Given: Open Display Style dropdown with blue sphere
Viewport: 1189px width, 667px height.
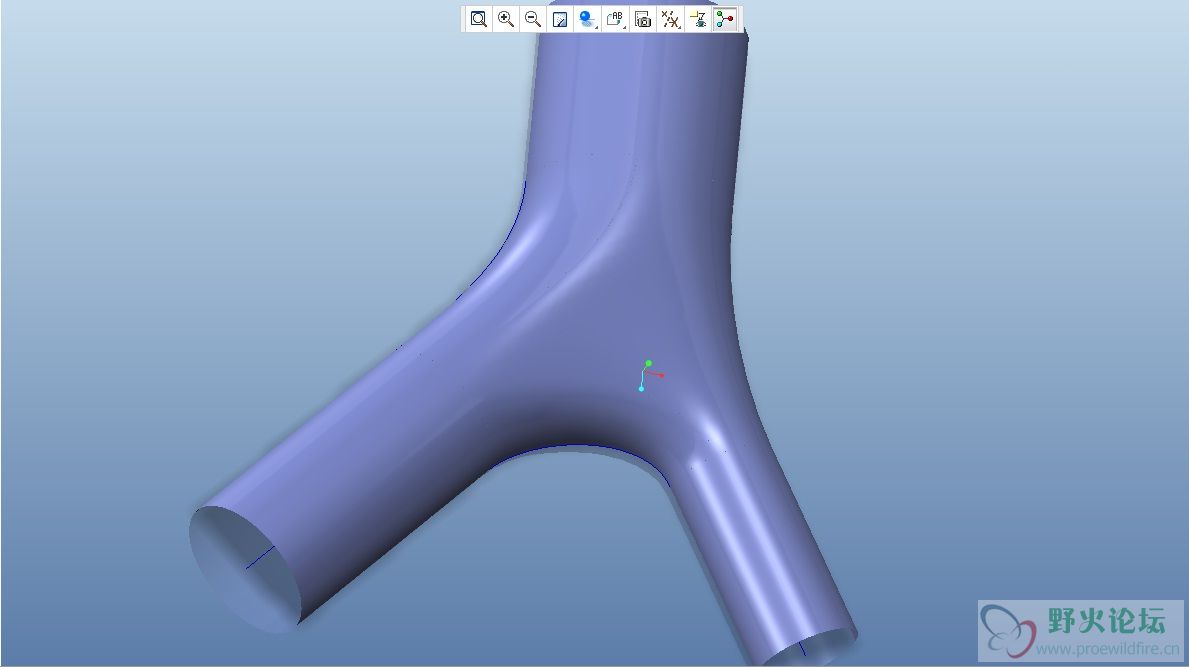Looking at the screenshot, I should pyautogui.click(x=588, y=19).
